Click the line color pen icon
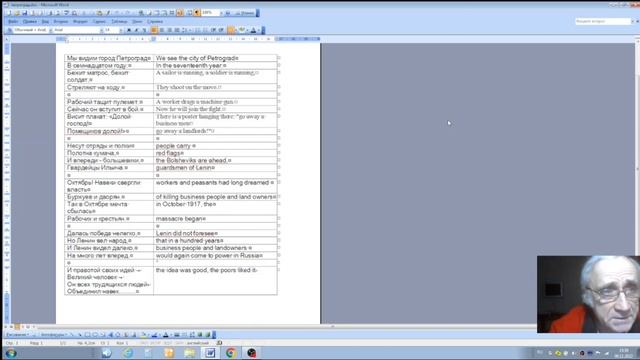The height and width of the screenshot is (360, 640). pyautogui.click(x=155, y=335)
